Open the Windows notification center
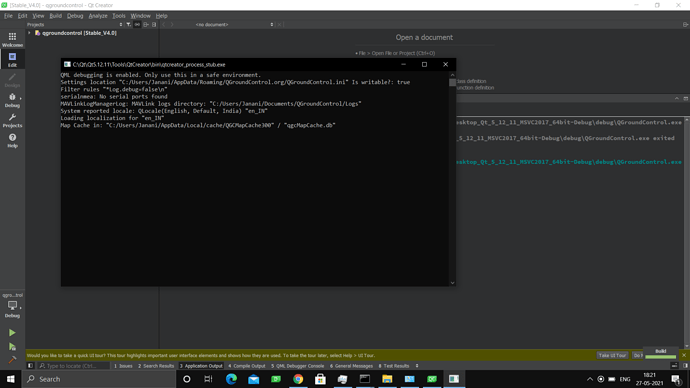Screen dimensions: 690x388 676,379
